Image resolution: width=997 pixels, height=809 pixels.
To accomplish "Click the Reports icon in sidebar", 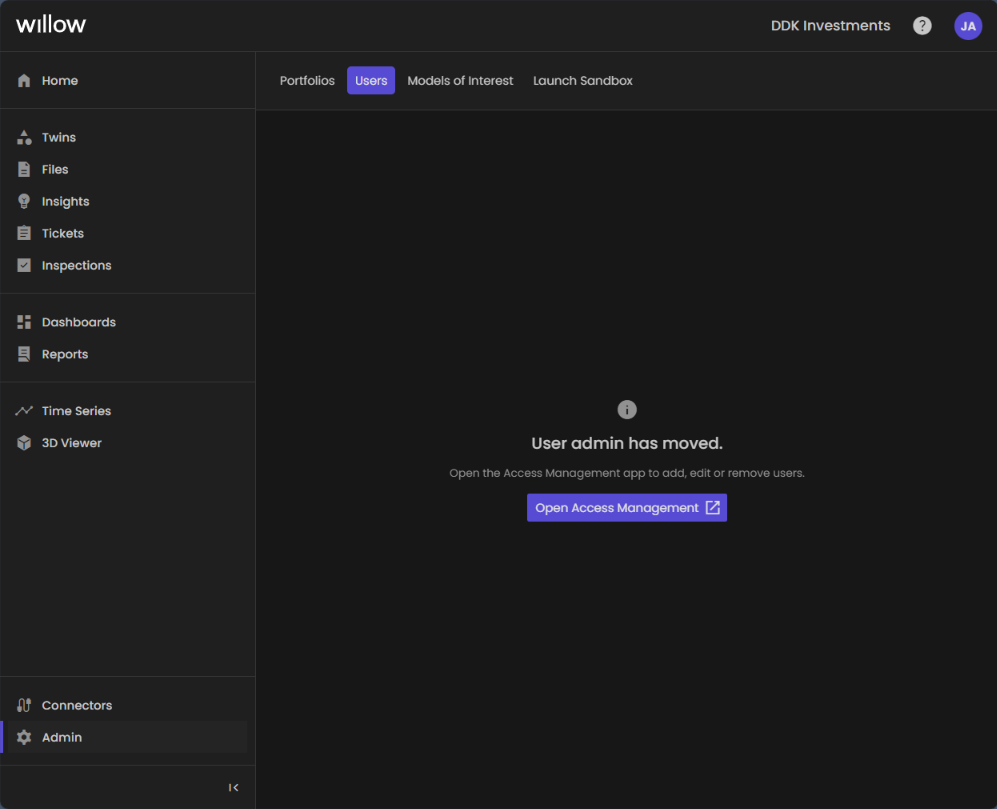I will point(24,354).
